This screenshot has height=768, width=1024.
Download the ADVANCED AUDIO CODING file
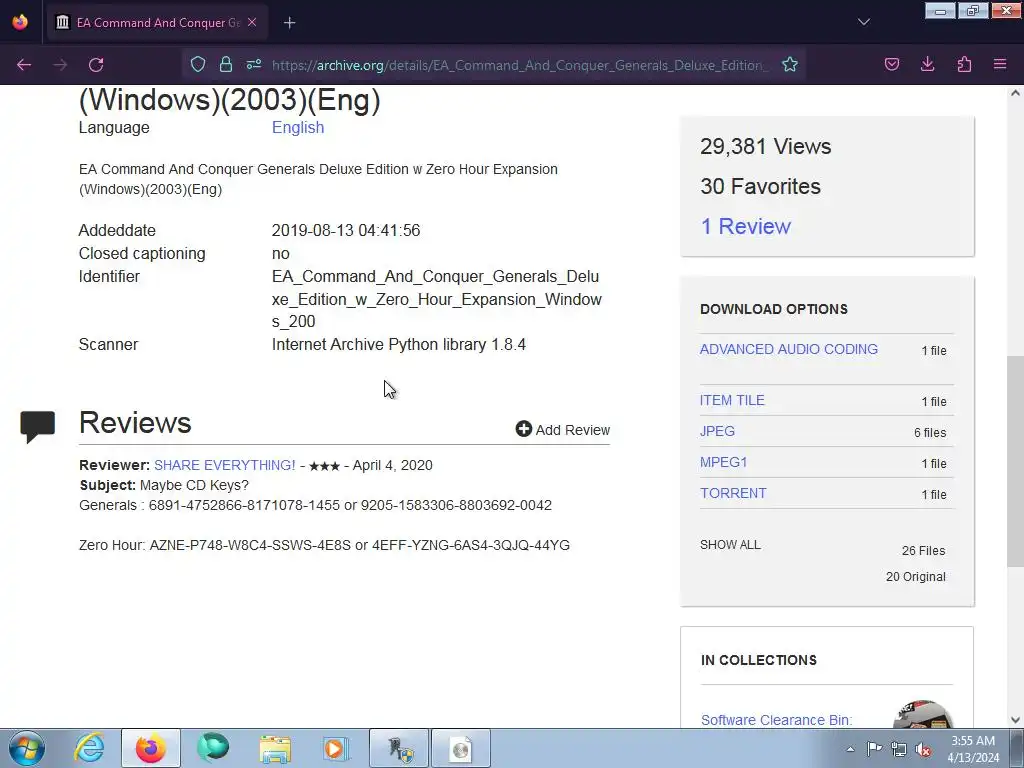point(789,349)
